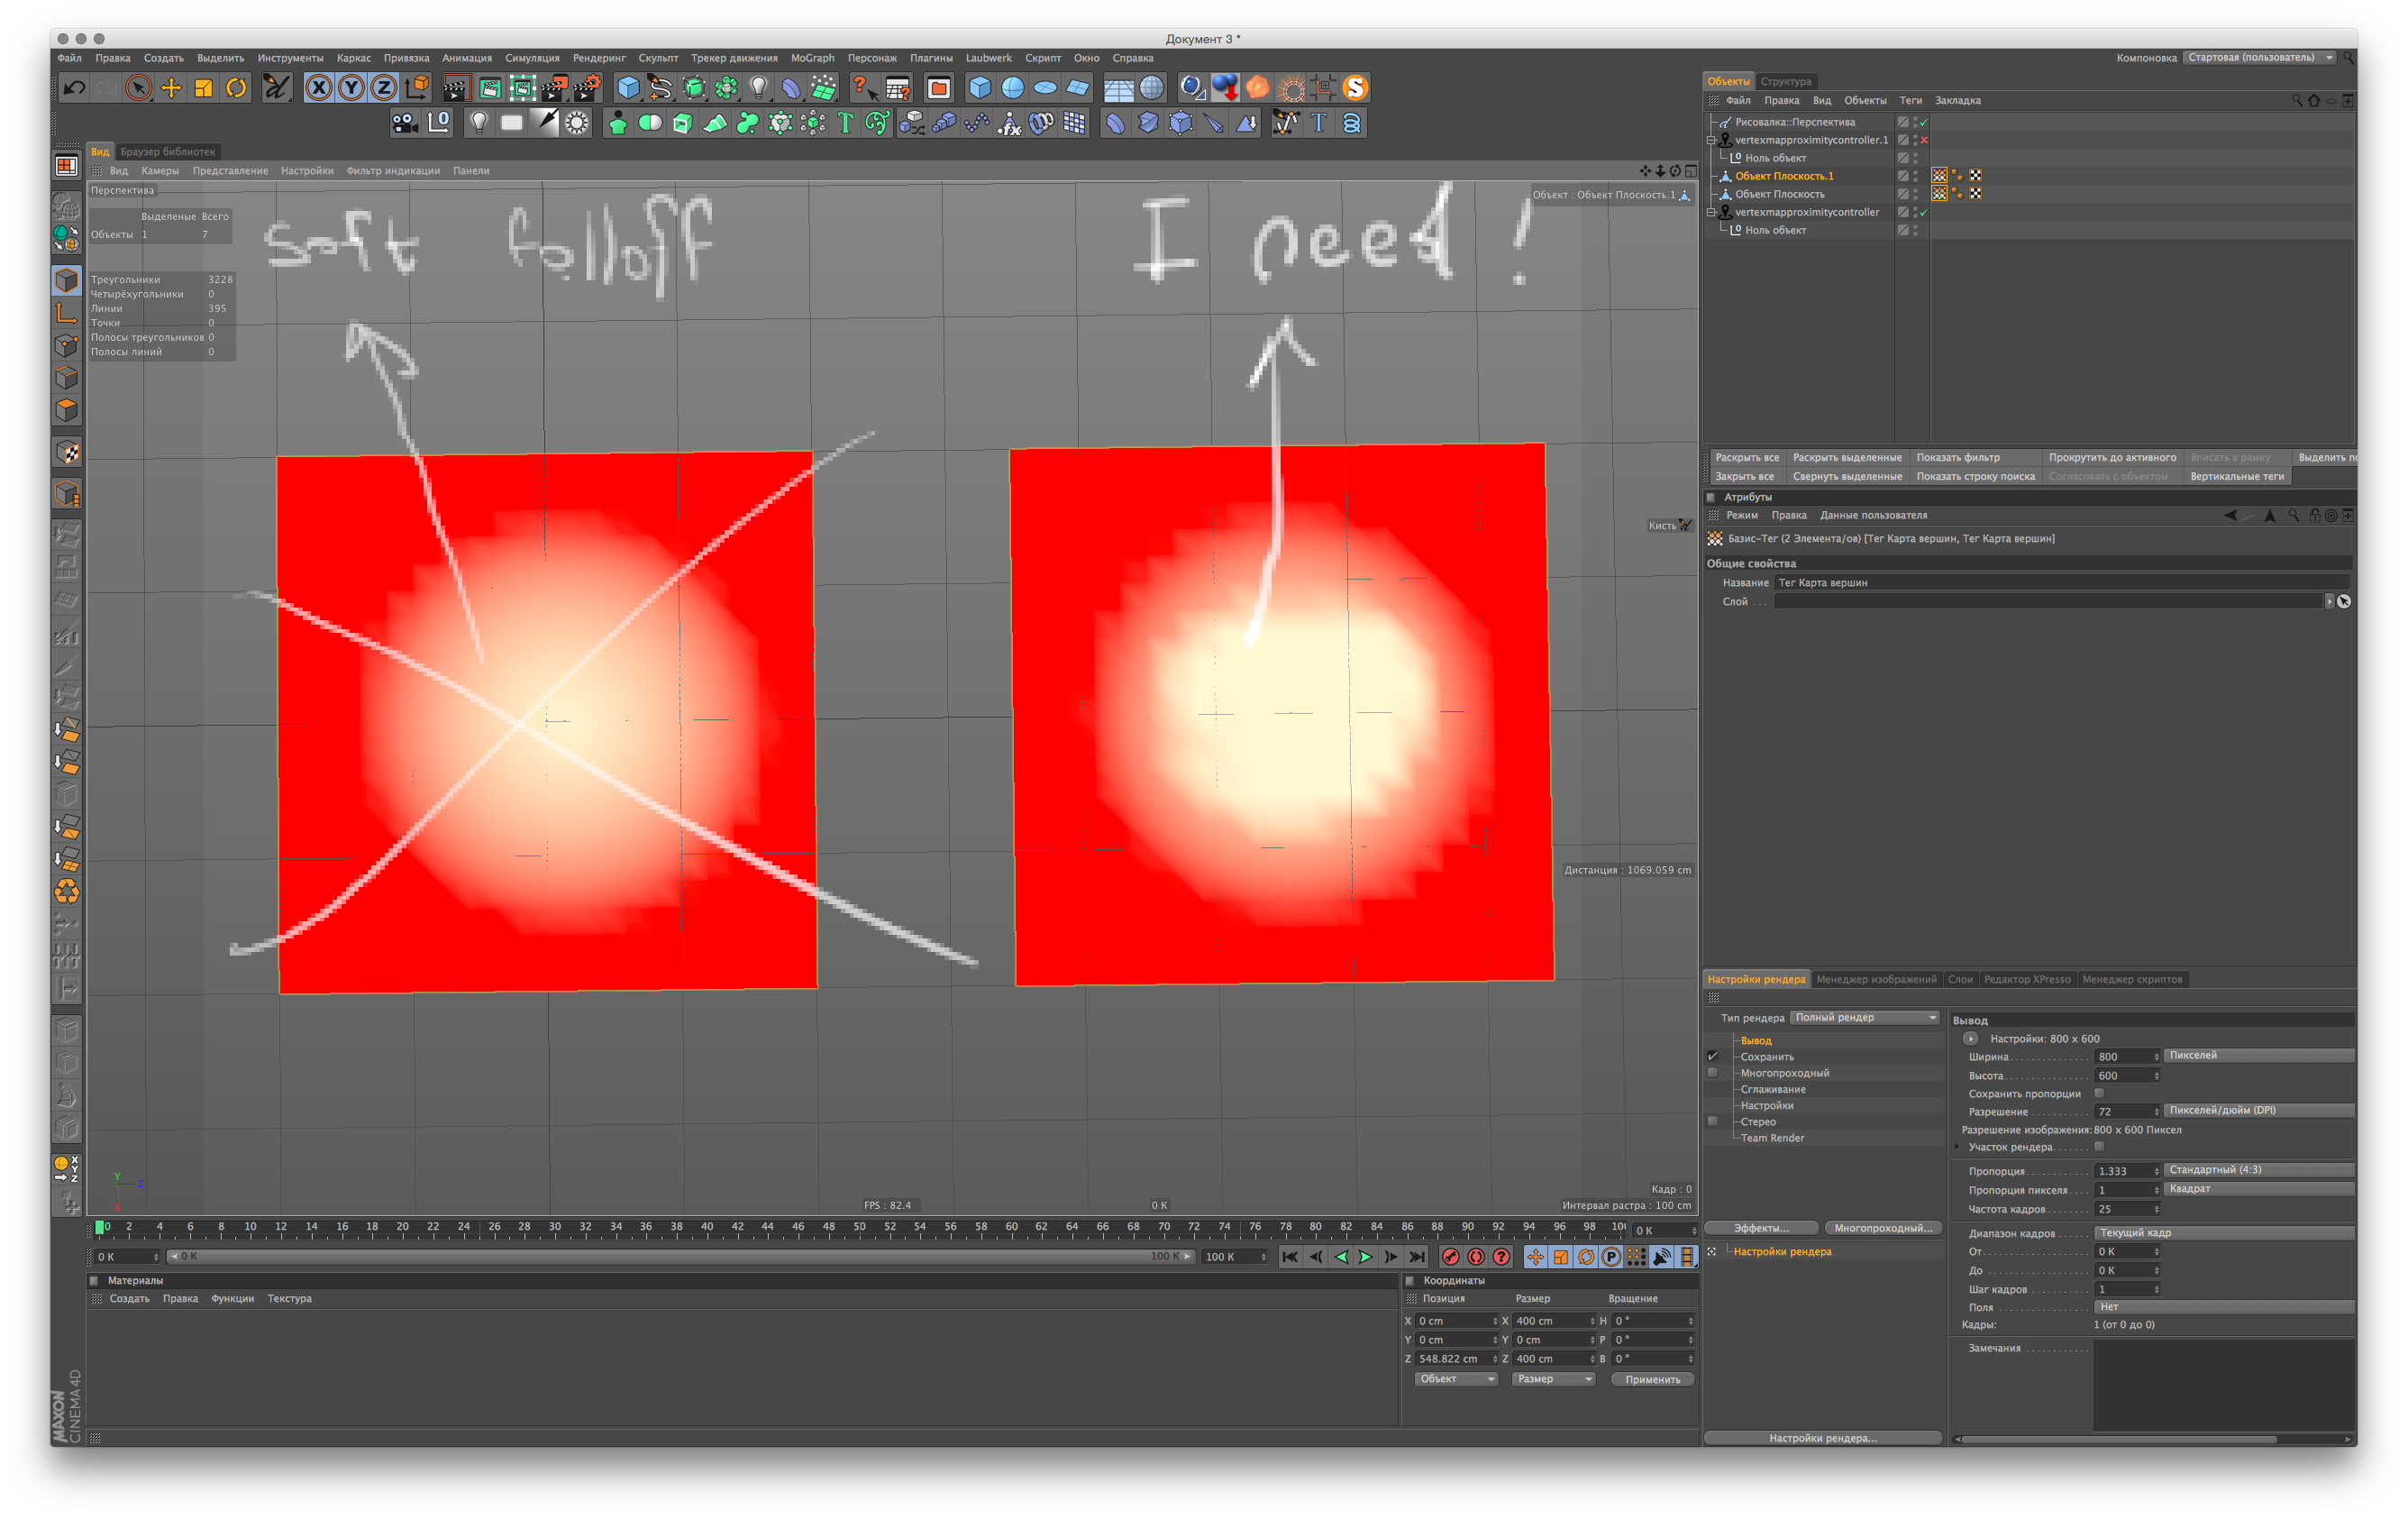Click the Undo arrow icon
The image size is (2408, 1519).
[x=73, y=88]
